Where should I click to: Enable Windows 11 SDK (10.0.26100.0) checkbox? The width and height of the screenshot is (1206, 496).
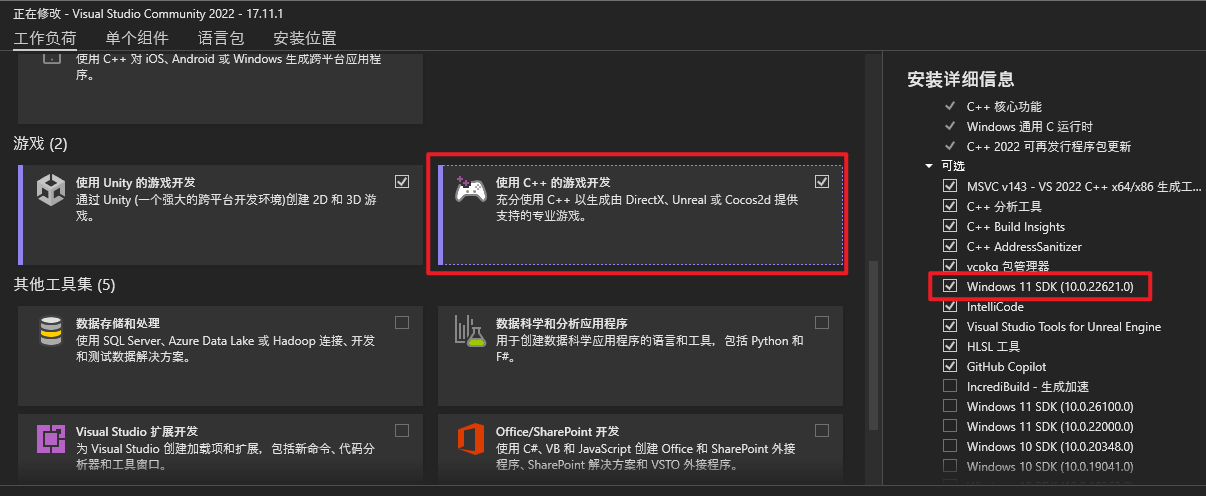[950, 407]
